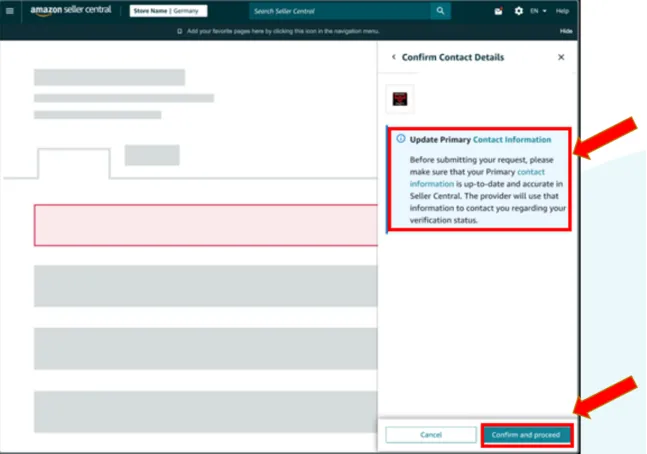The width and height of the screenshot is (647, 454).
Task: Open the Store Name Germany switcher
Action: click(x=168, y=11)
